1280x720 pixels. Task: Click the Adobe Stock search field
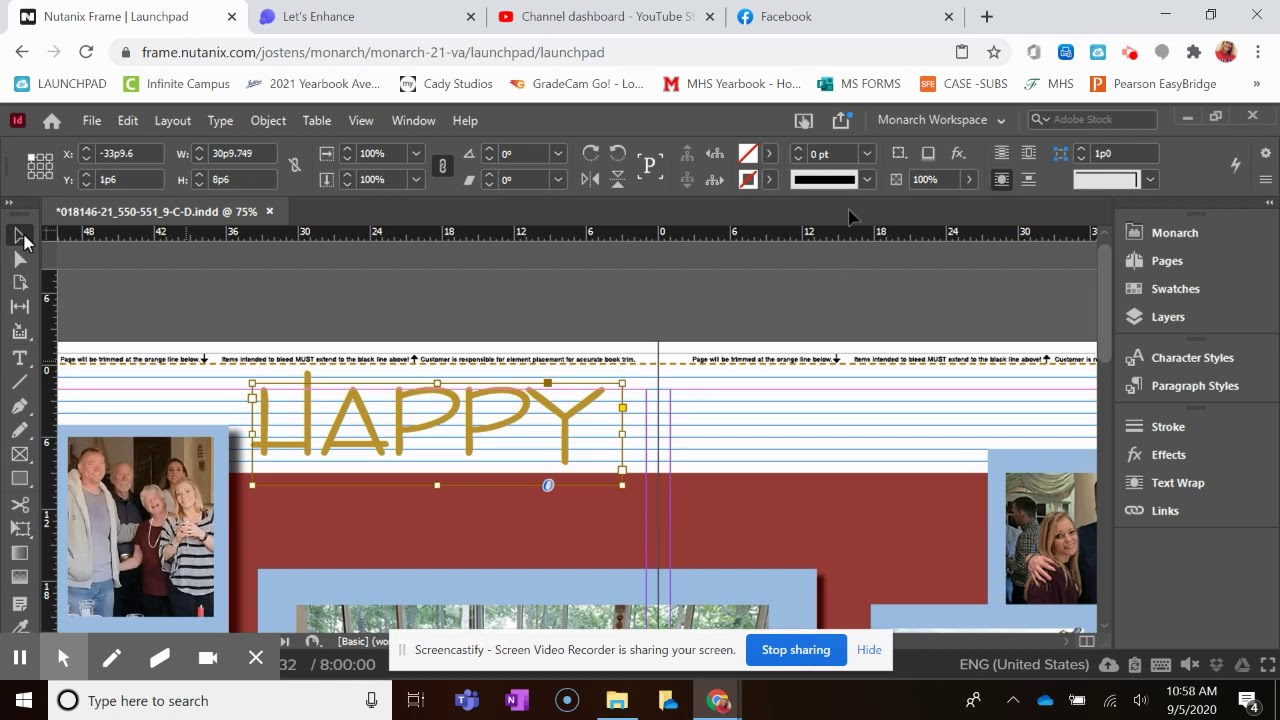[1093, 120]
